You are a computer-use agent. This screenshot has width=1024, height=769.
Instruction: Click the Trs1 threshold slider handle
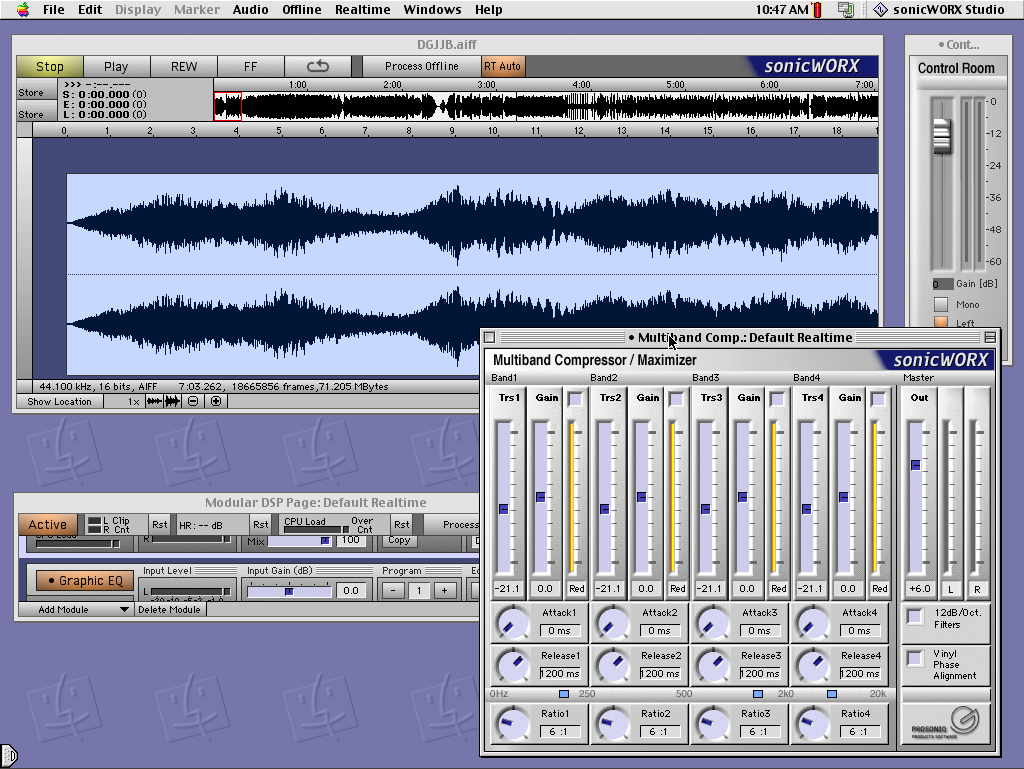(x=504, y=509)
